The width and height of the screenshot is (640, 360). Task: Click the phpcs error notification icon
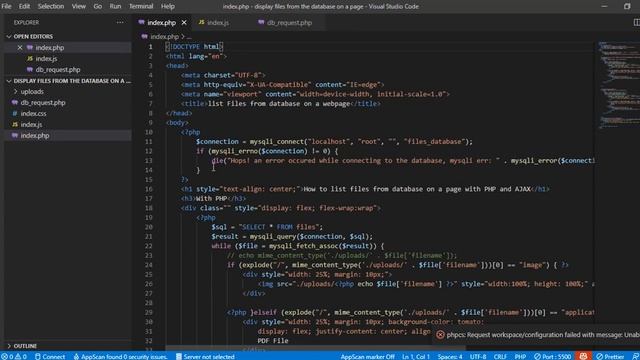[x=440, y=335]
